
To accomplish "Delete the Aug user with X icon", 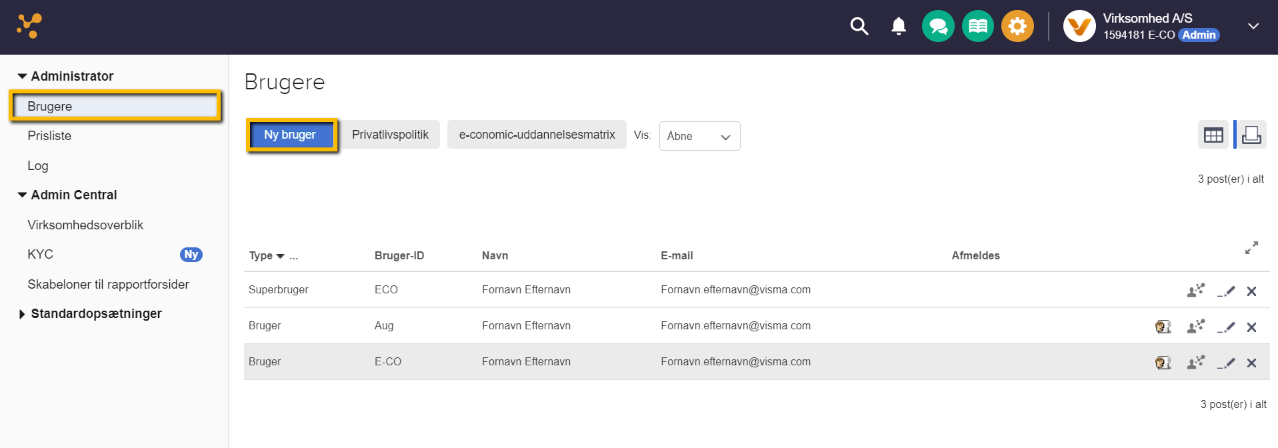I will tap(1251, 327).
